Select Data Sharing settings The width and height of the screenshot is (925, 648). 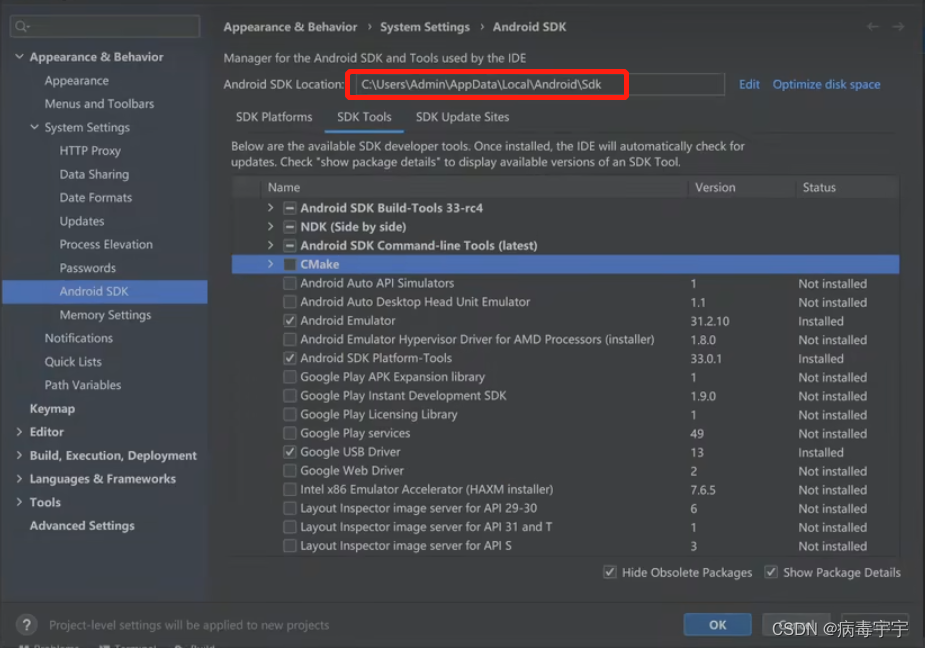click(94, 174)
